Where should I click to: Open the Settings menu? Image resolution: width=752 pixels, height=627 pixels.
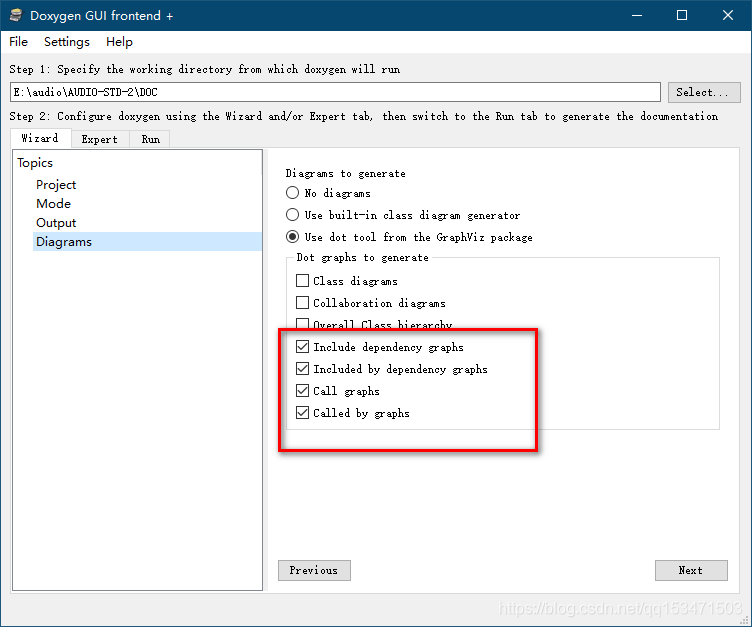click(67, 42)
